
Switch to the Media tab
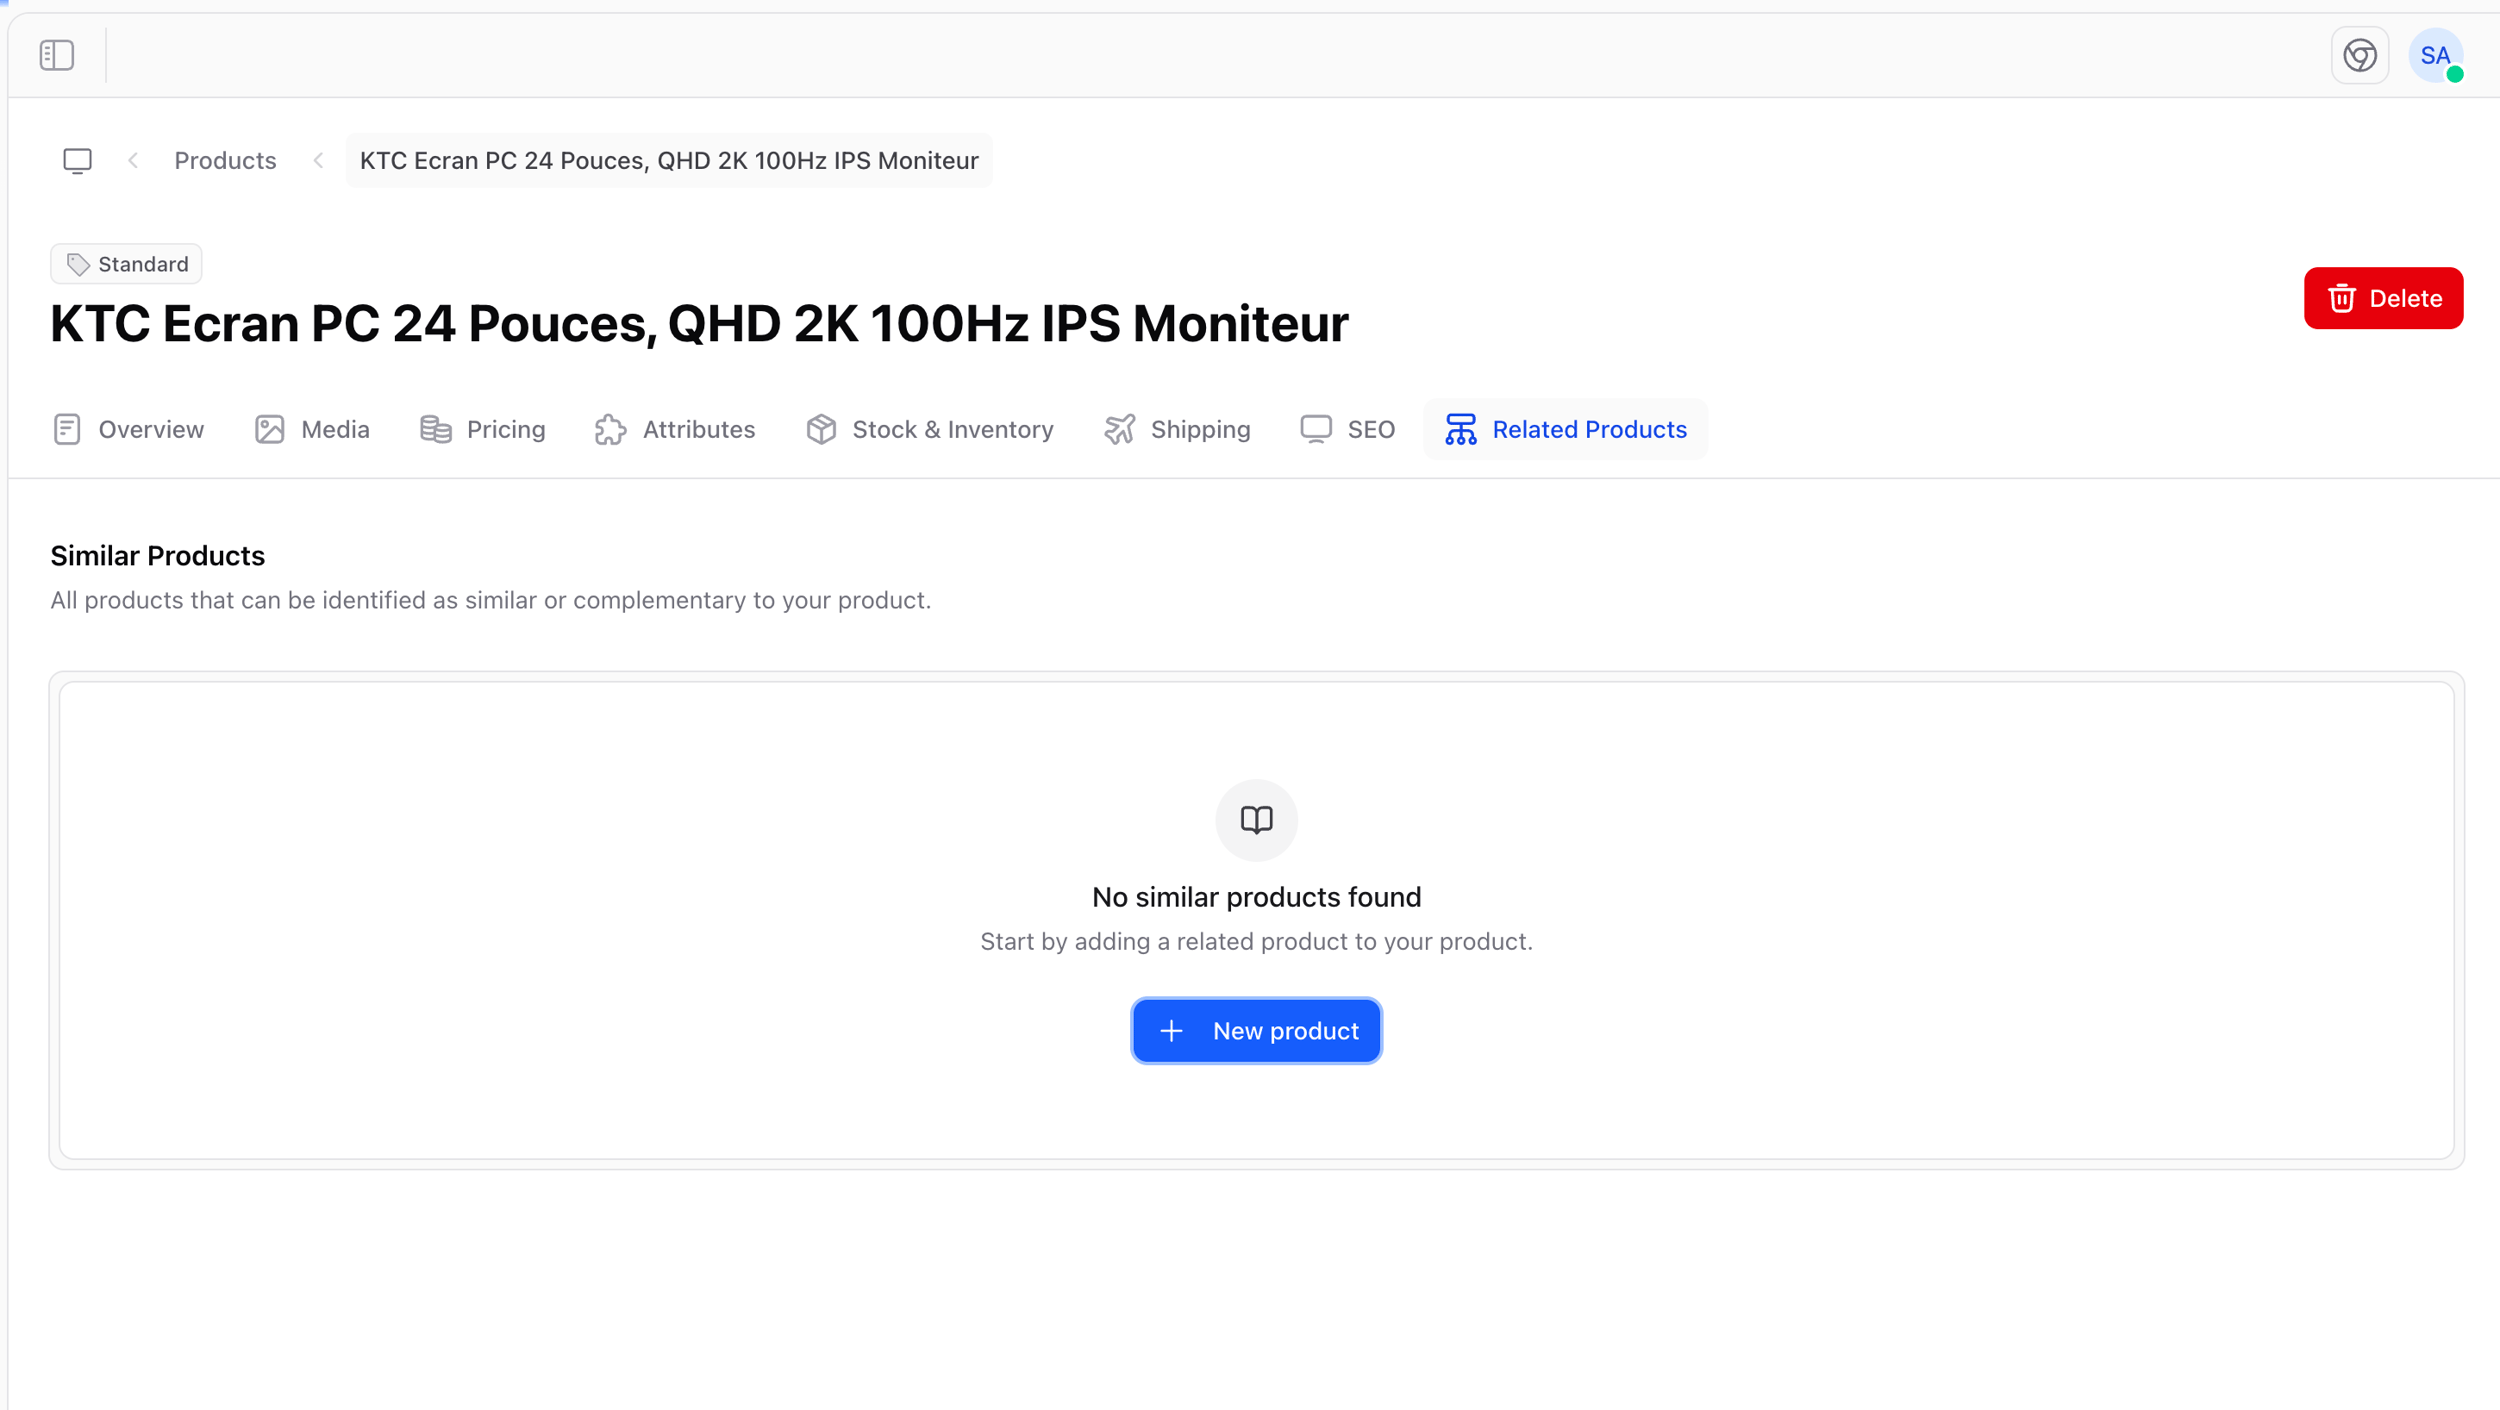[x=312, y=429]
